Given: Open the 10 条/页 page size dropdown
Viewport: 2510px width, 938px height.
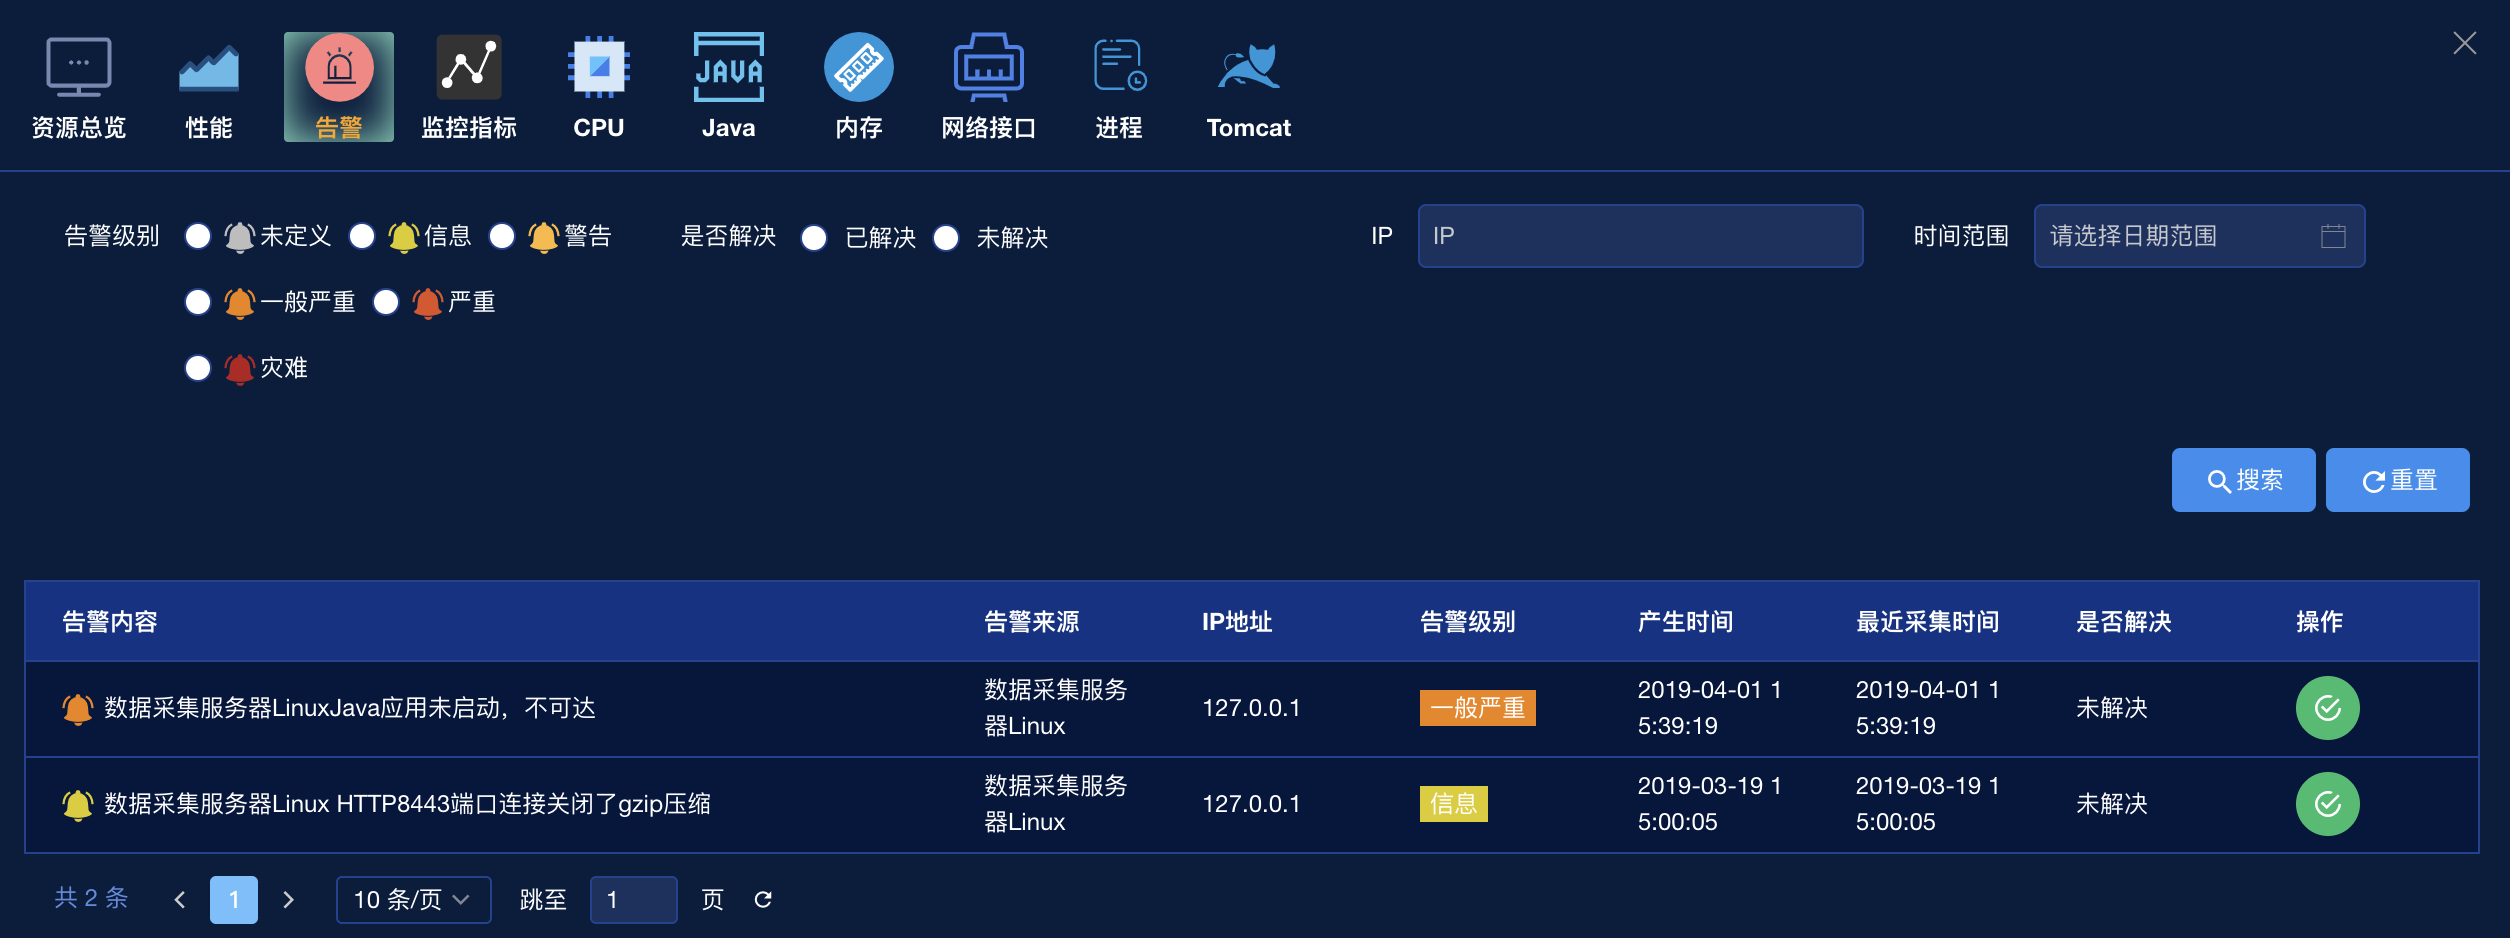Looking at the screenshot, I should [413, 900].
